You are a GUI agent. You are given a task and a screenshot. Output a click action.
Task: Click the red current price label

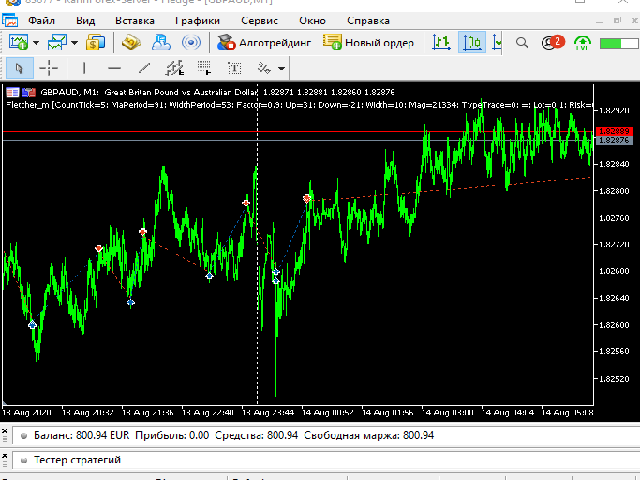coord(612,131)
